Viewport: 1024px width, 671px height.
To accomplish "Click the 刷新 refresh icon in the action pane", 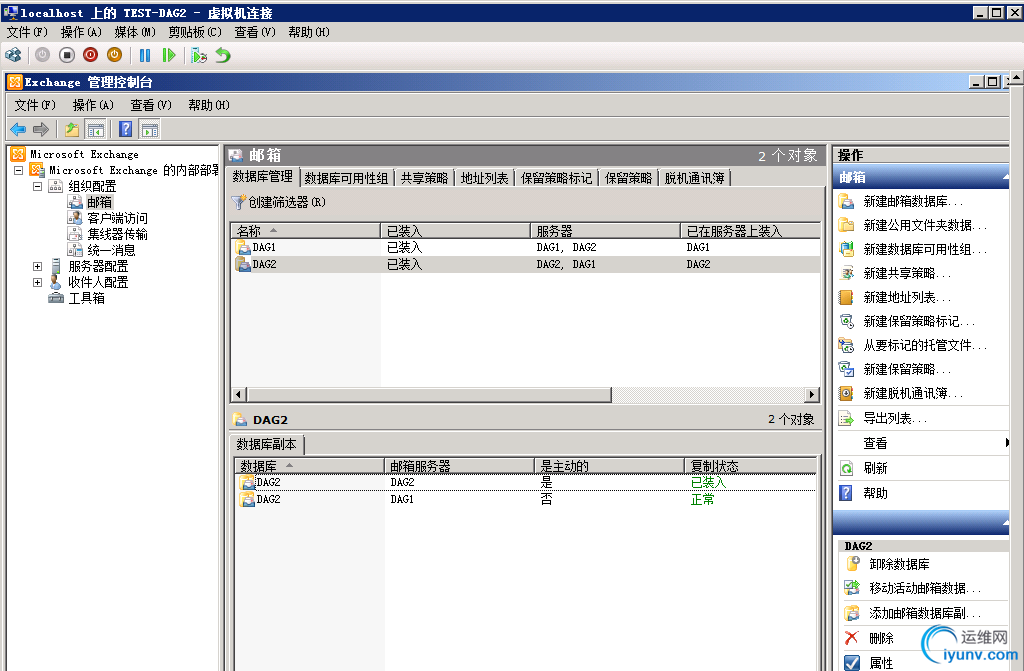I will tap(846, 468).
